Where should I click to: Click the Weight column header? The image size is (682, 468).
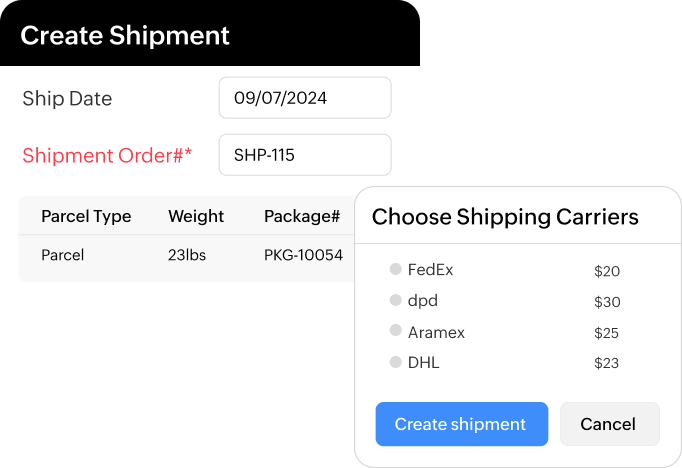[x=196, y=216]
